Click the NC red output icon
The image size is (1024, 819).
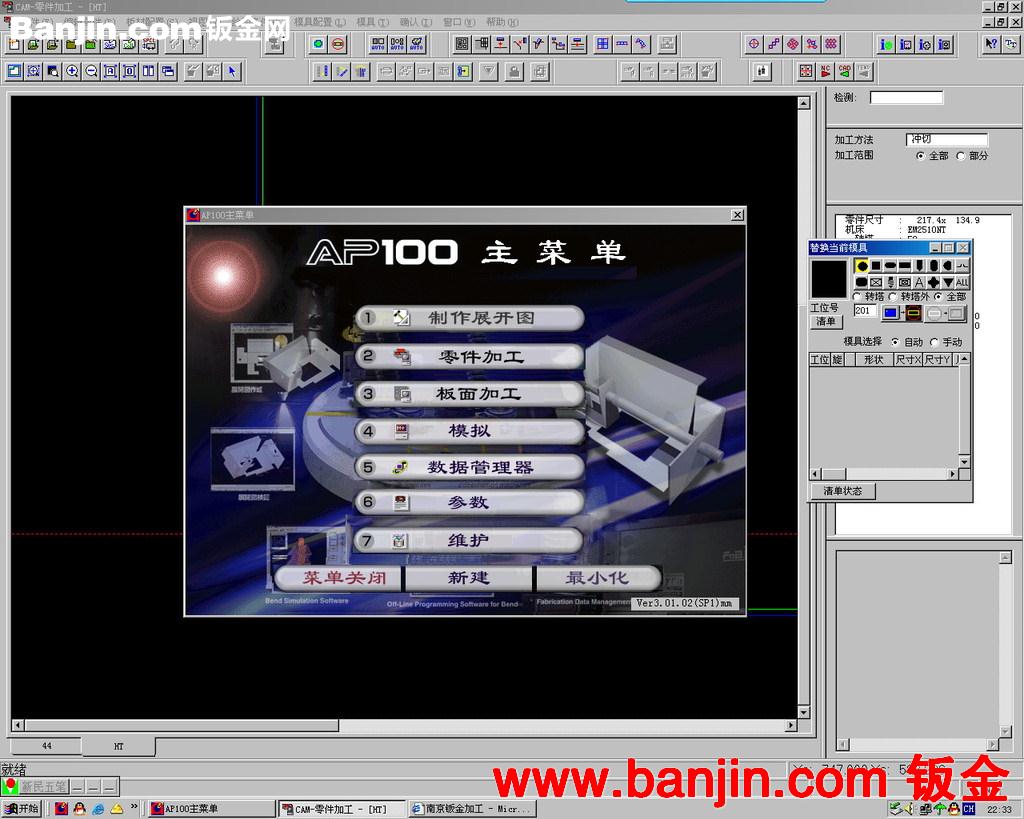click(825, 71)
